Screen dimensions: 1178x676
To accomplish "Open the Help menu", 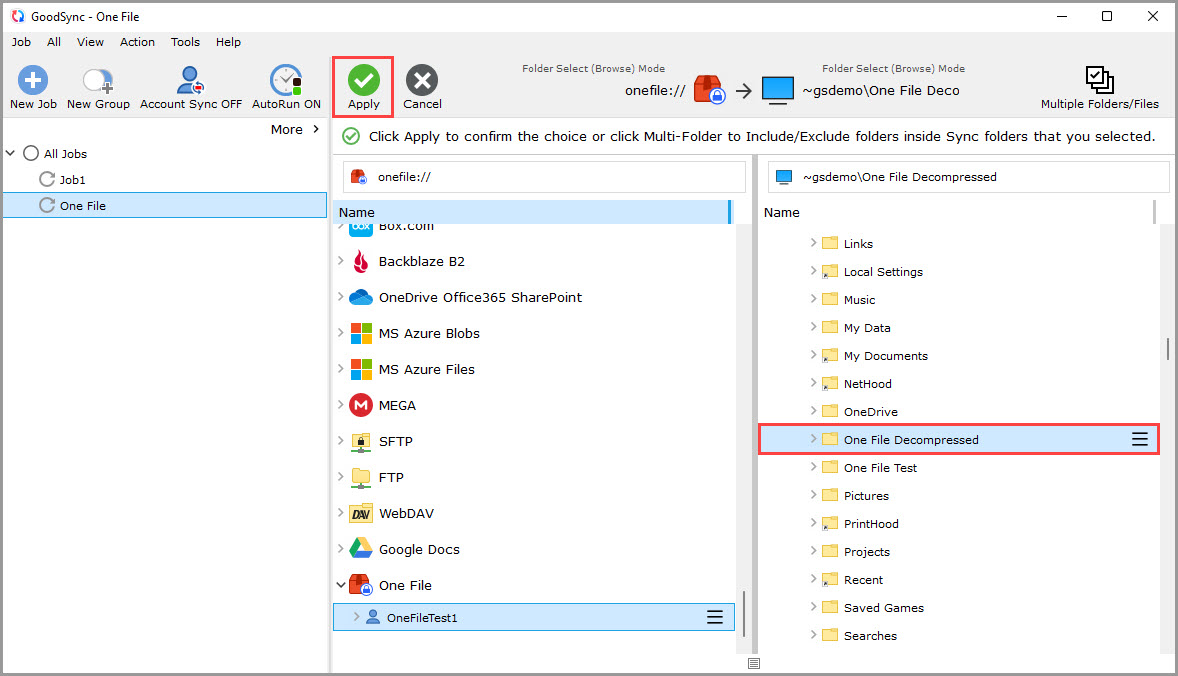I will [x=228, y=42].
